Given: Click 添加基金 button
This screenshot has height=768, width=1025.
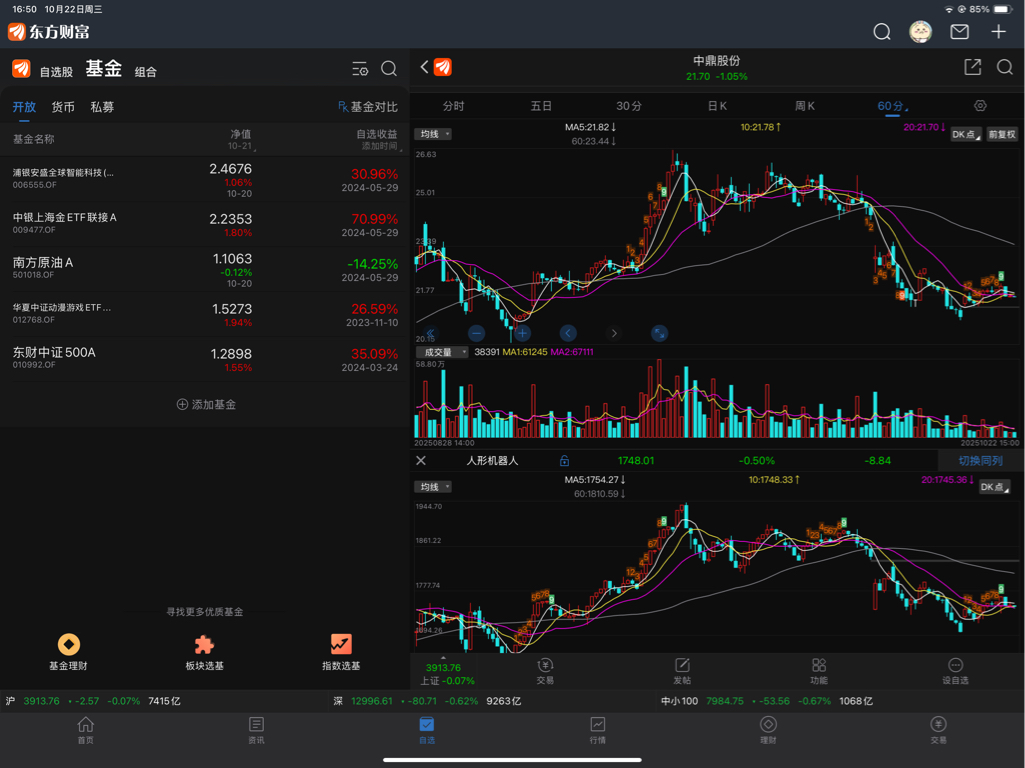Looking at the screenshot, I should [206, 405].
